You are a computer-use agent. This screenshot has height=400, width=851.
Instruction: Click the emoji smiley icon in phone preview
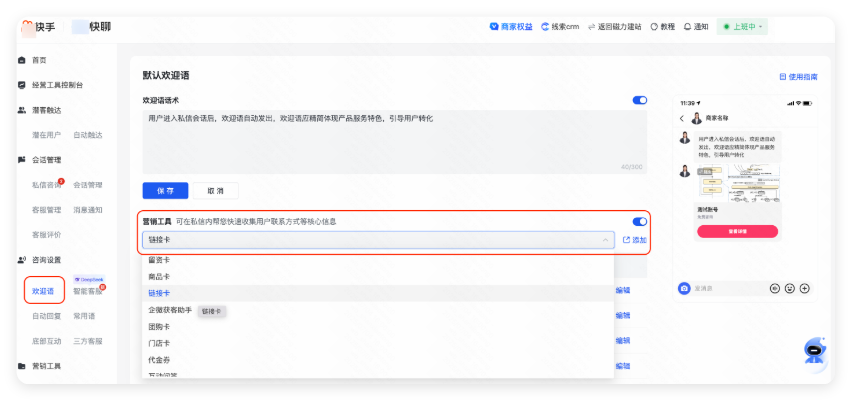[x=790, y=288]
